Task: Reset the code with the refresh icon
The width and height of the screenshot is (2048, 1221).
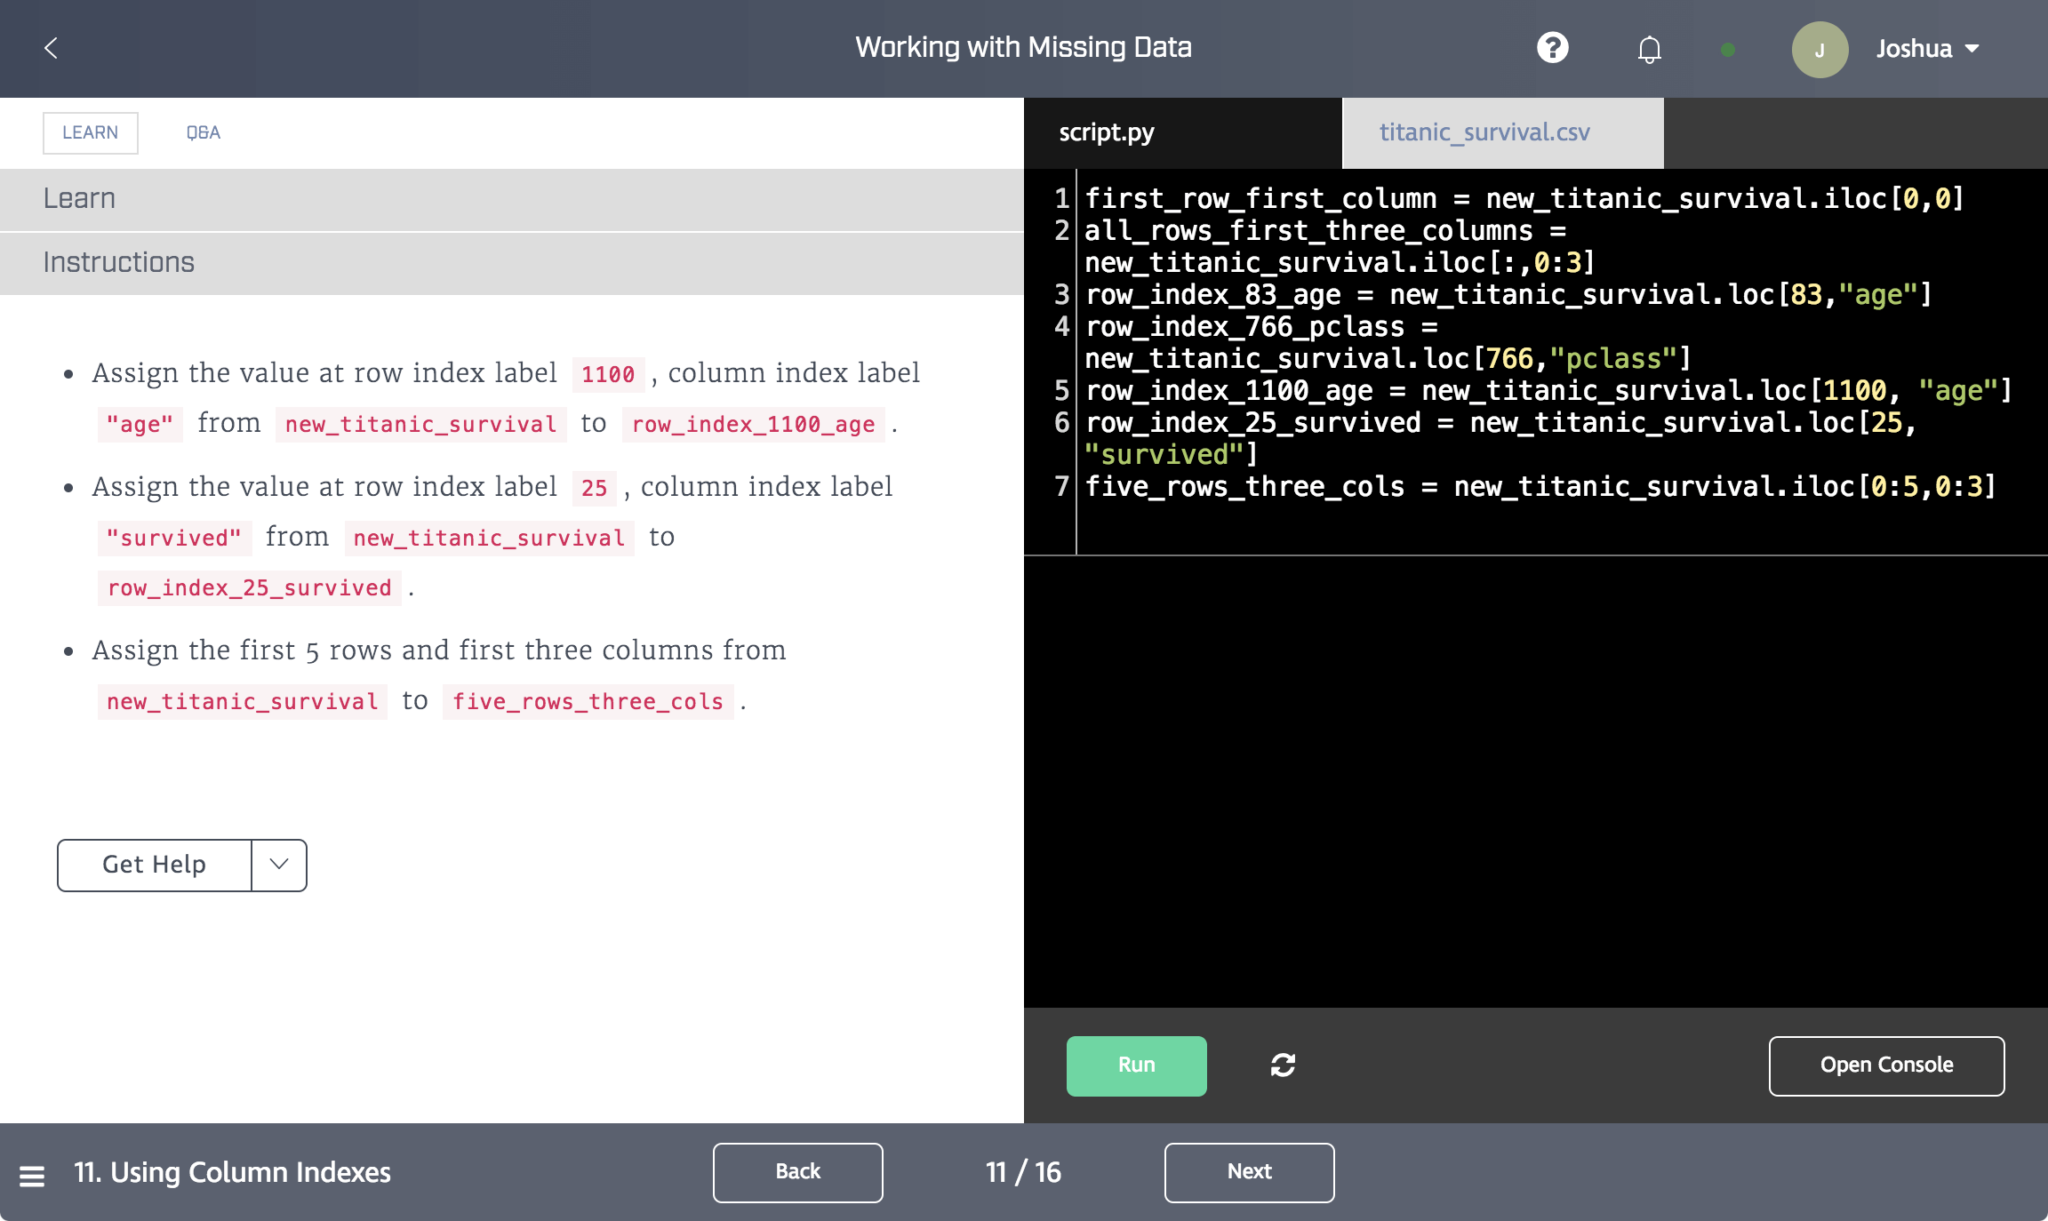Action: point(1283,1065)
